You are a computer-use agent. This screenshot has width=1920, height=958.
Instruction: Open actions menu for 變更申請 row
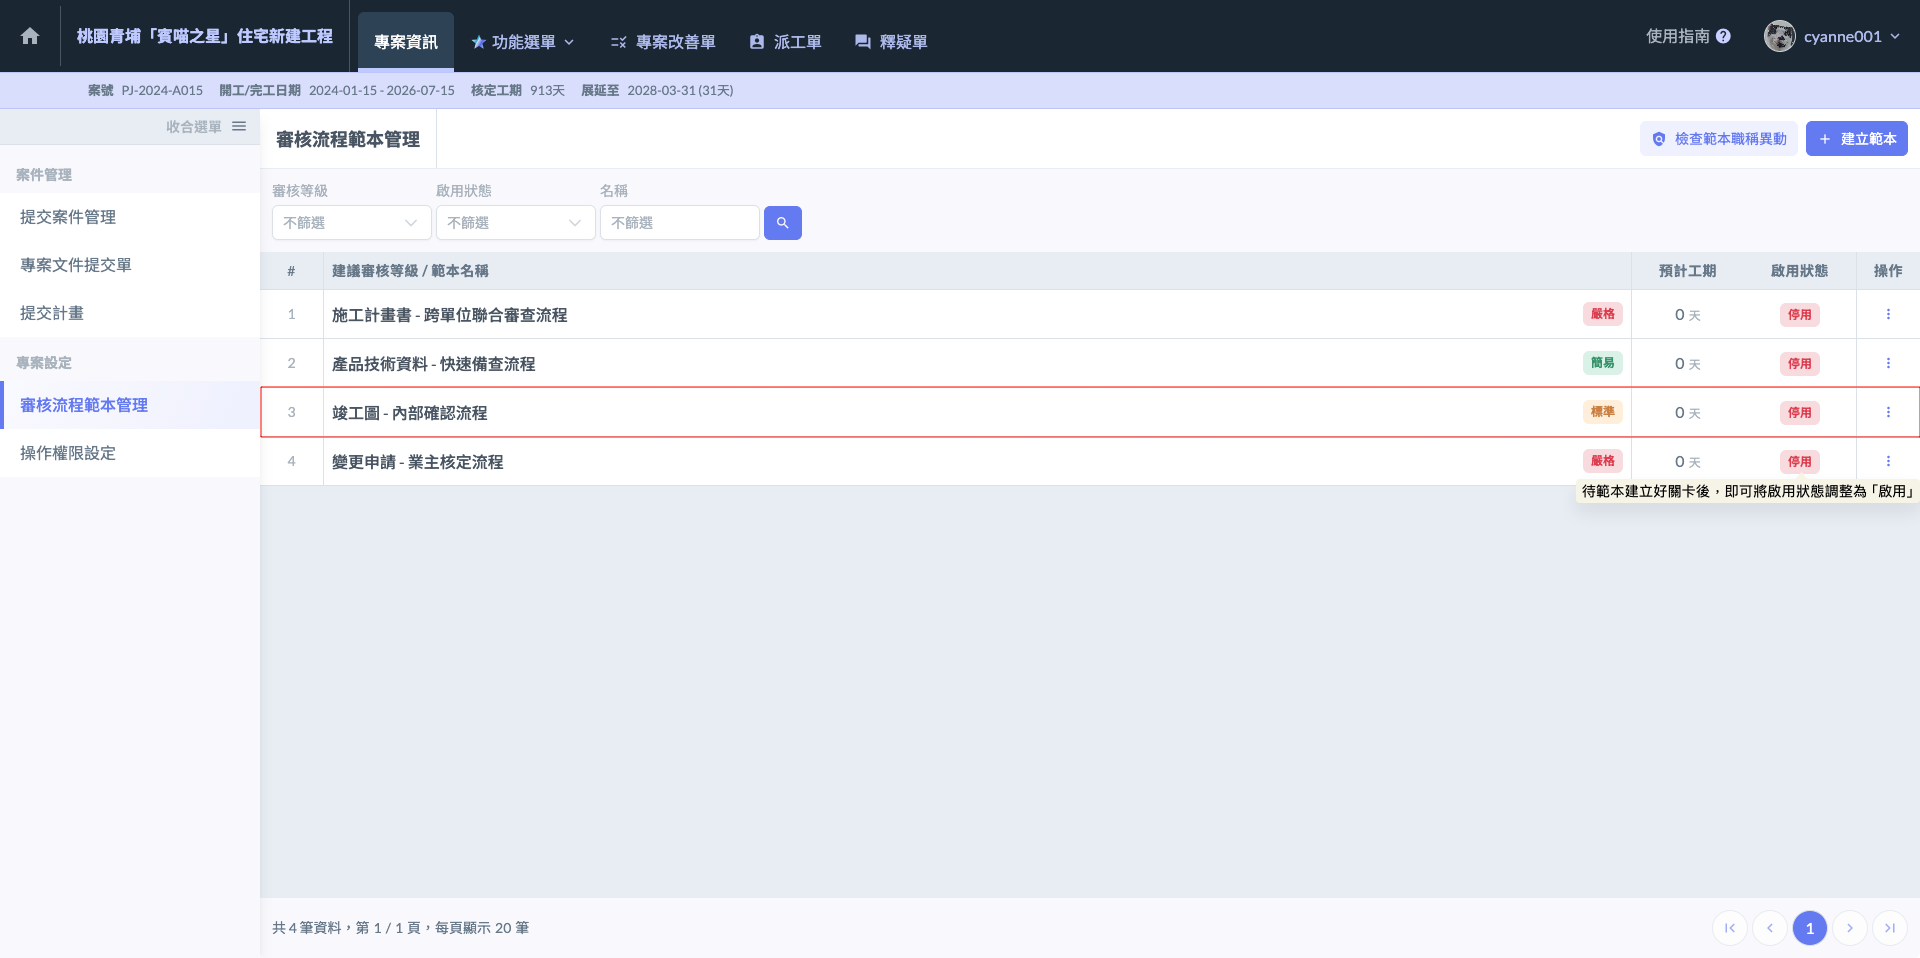[x=1888, y=461]
